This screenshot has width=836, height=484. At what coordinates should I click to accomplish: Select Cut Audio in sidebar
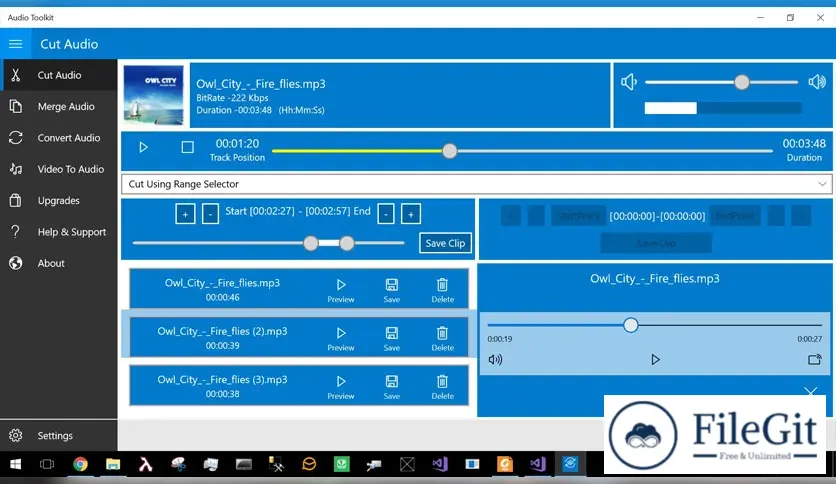pyautogui.click(x=59, y=75)
